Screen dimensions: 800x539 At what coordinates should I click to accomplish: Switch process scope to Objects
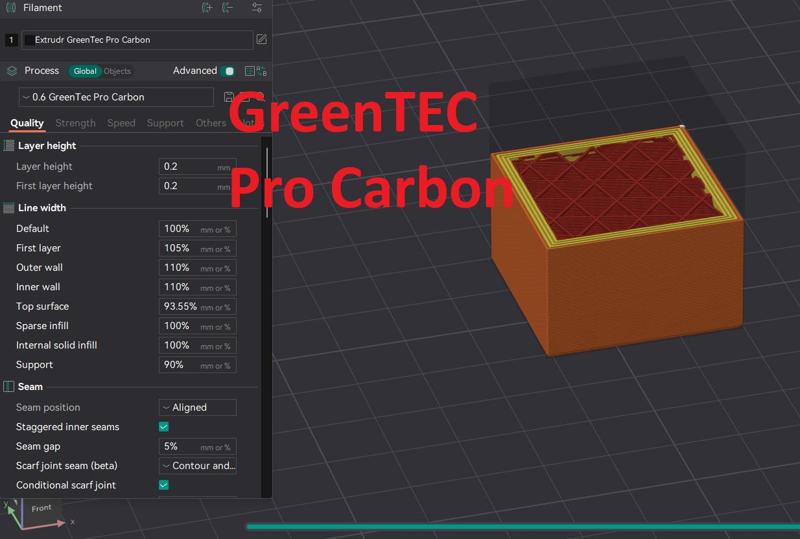click(117, 71)
